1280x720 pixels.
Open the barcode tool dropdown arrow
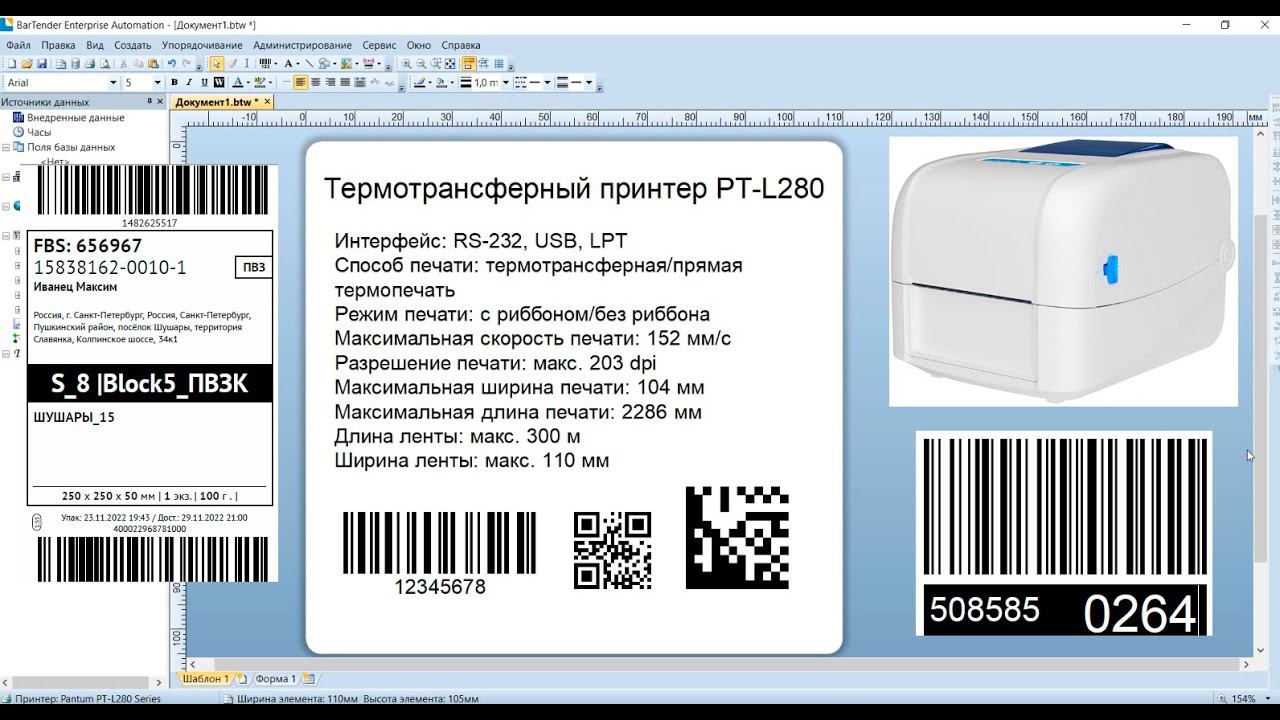[x=276, y=63]
